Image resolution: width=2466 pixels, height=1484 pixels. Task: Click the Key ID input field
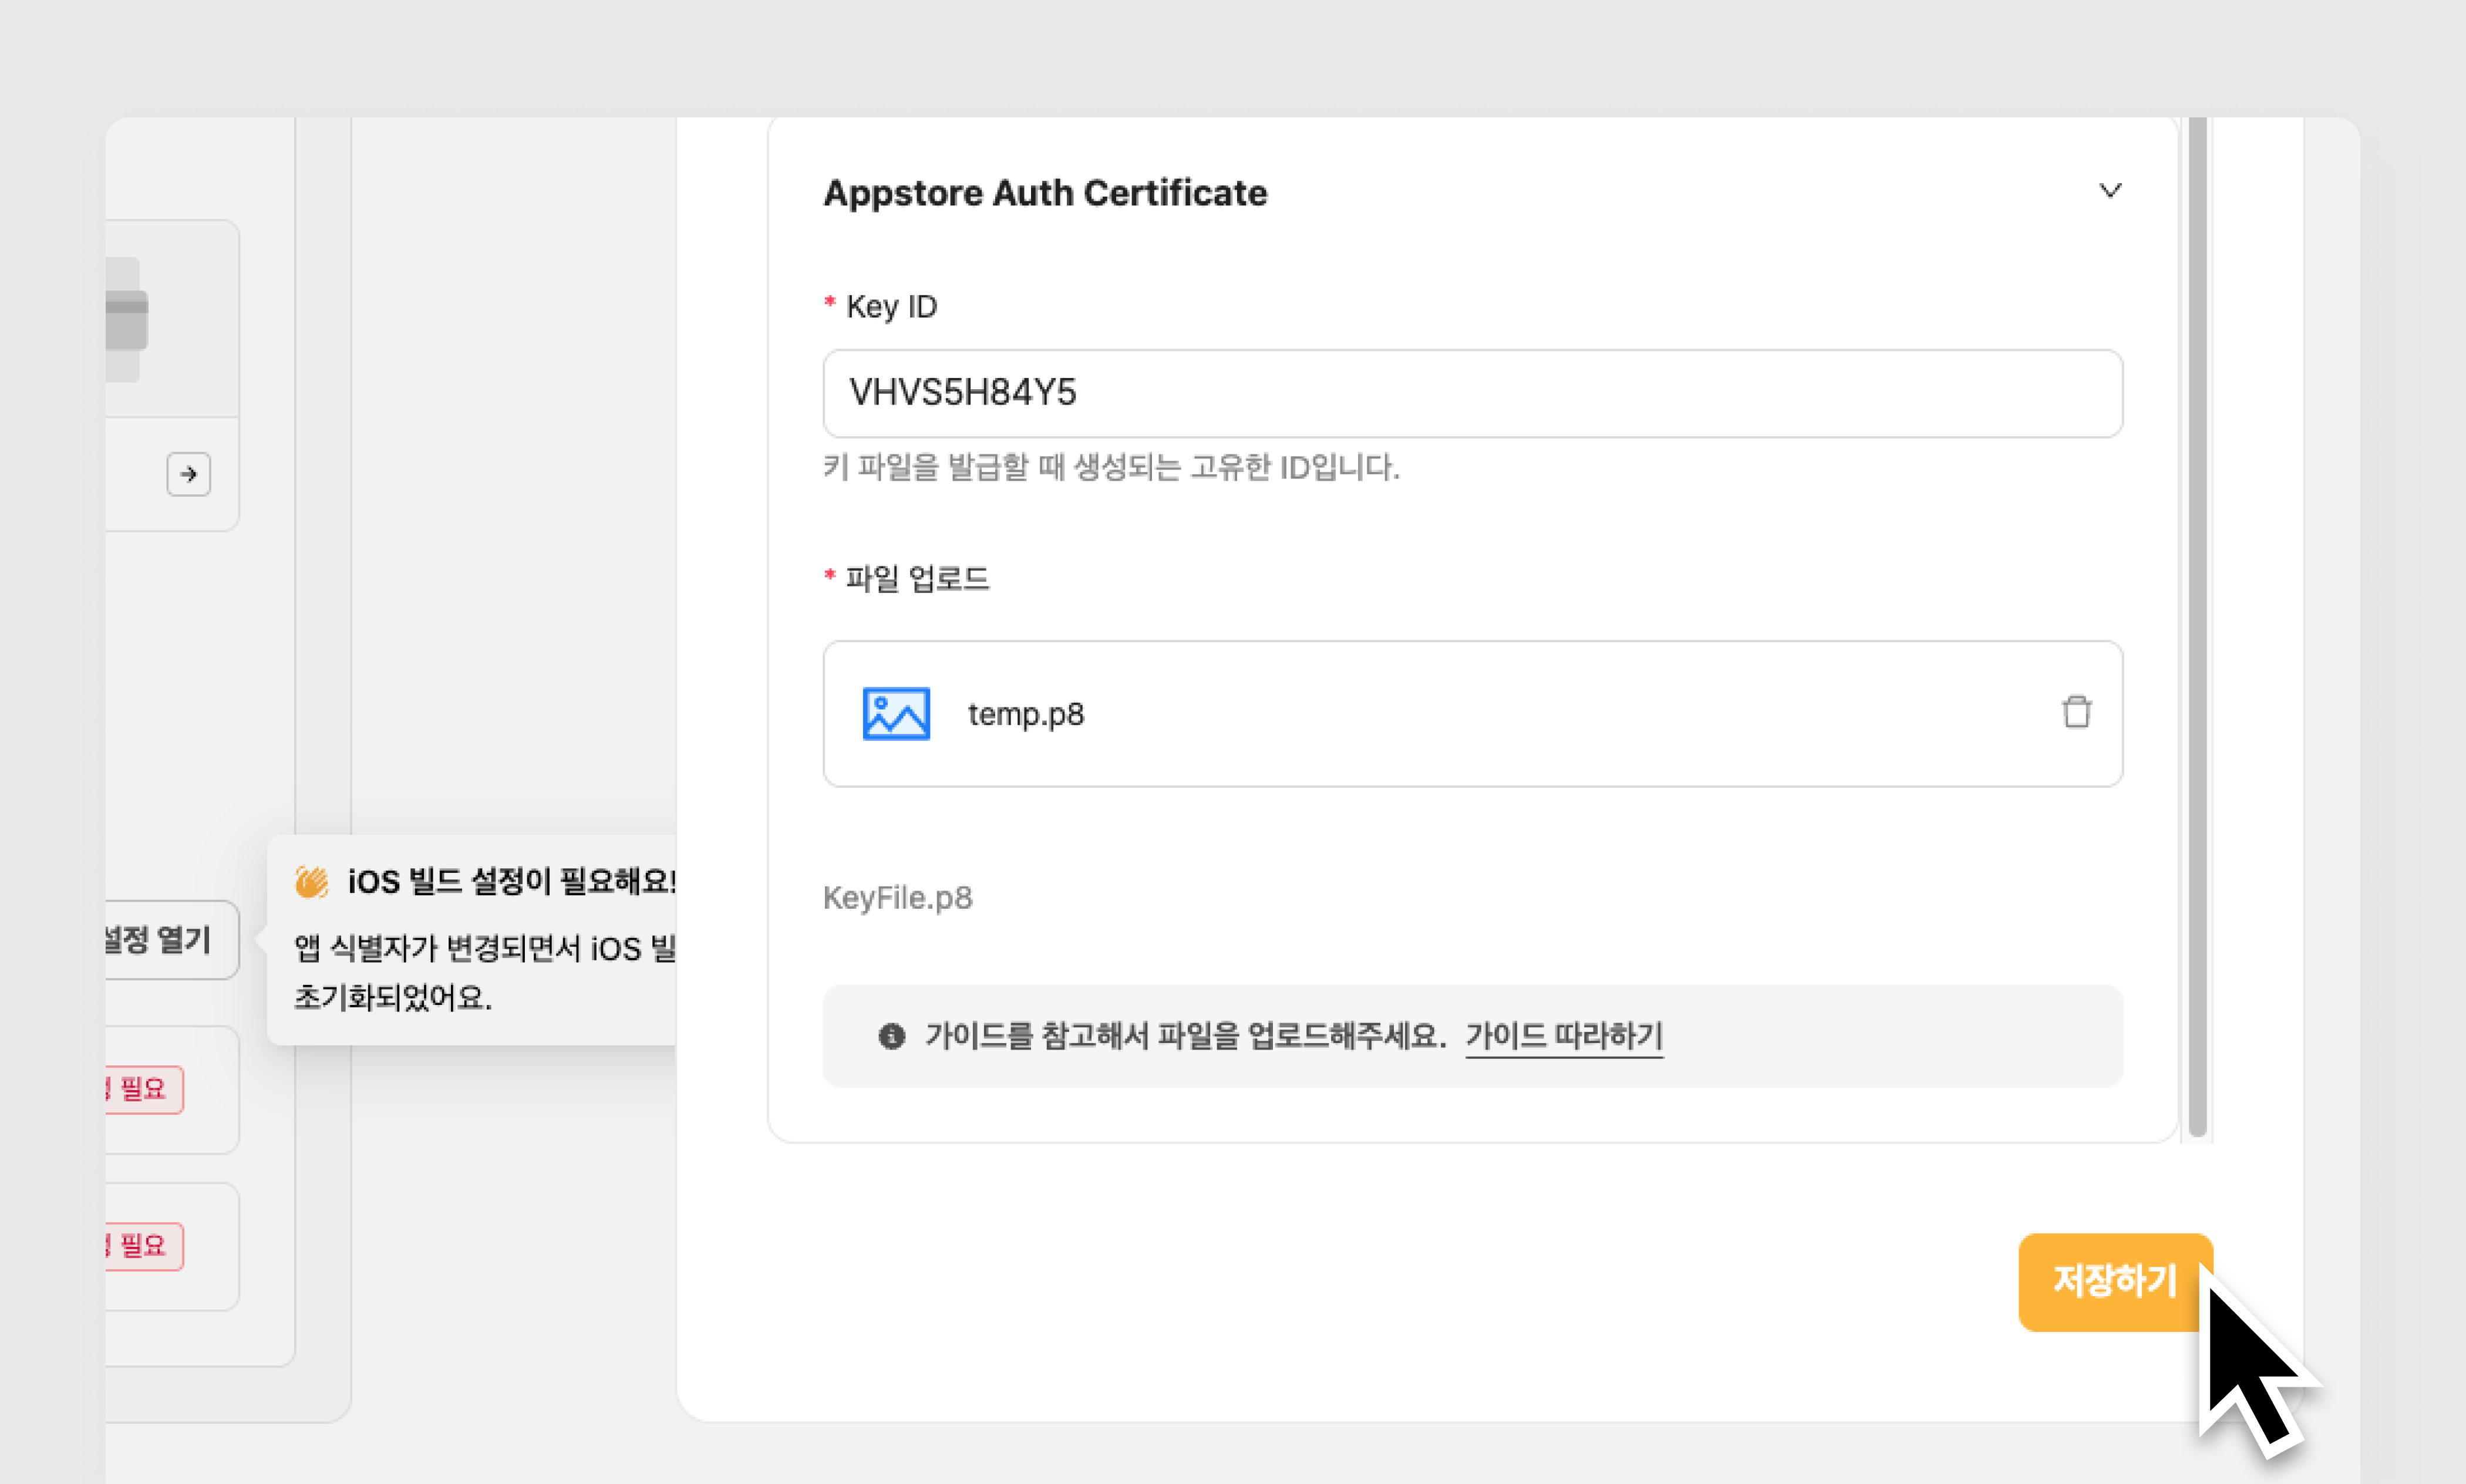[1471, 393]
